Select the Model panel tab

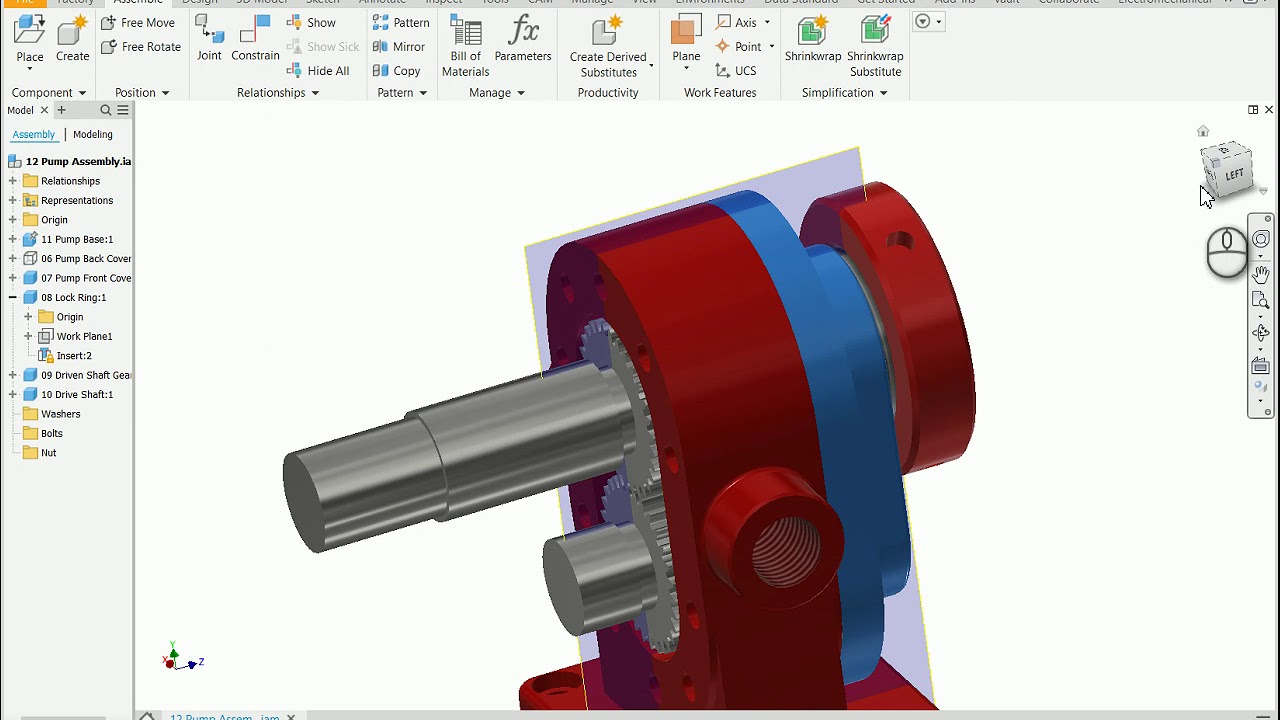click(x=20, y=110)
